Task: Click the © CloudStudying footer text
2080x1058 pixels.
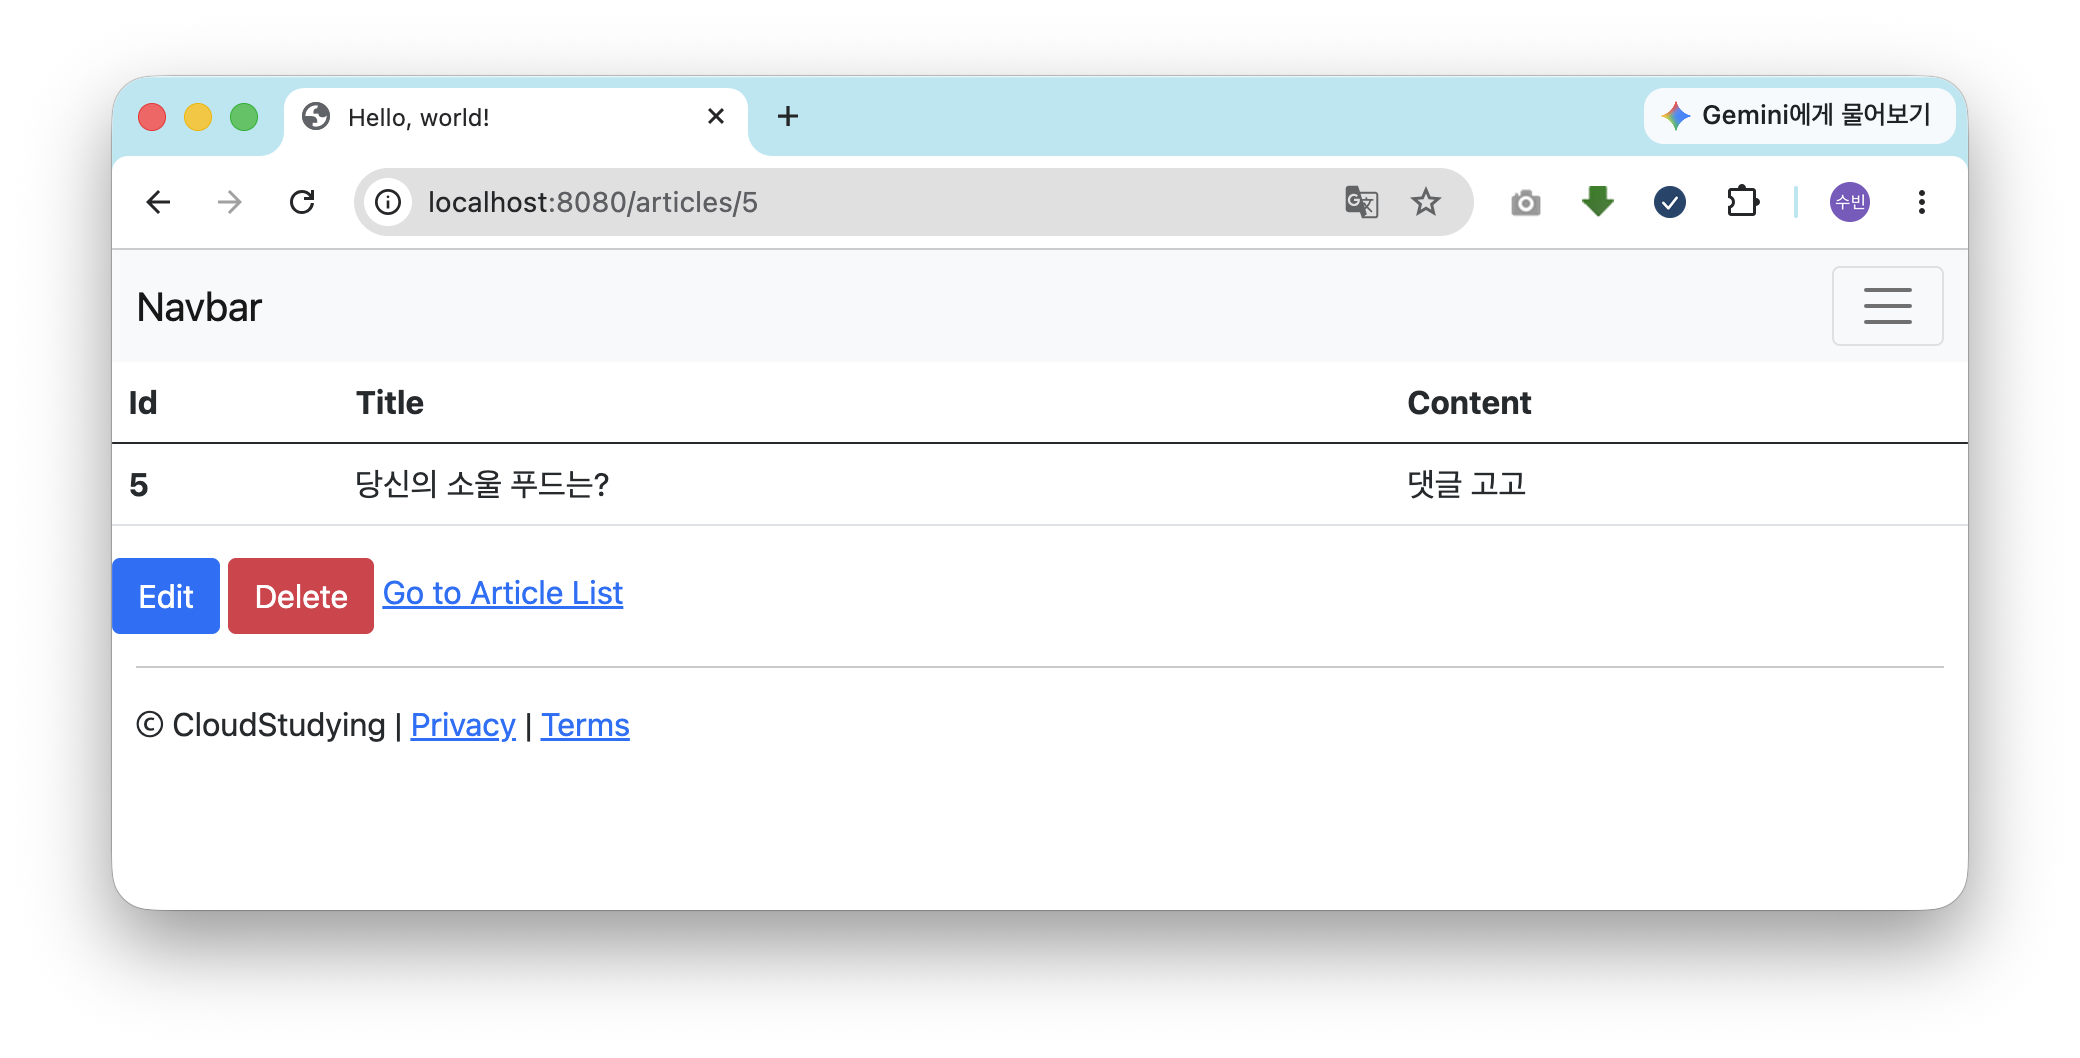Action: 261,725
